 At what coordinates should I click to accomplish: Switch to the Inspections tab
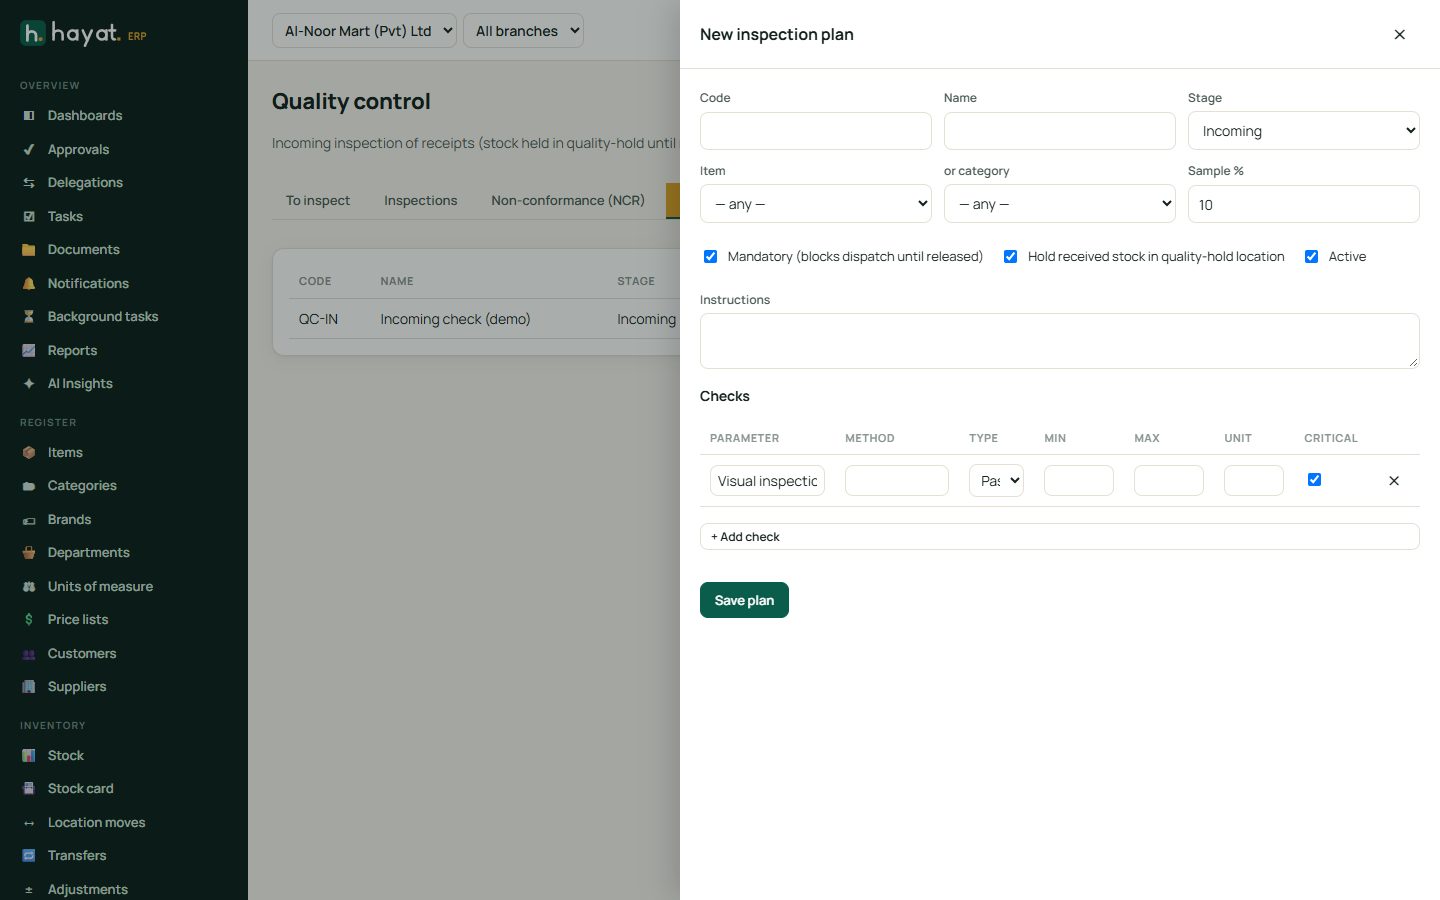tap(421, 201)
